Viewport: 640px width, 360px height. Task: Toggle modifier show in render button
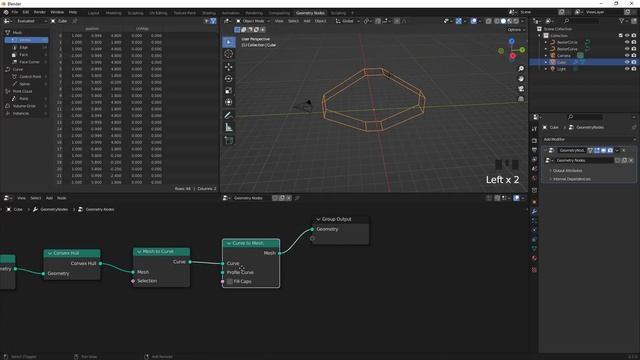(x=610, y=150)
